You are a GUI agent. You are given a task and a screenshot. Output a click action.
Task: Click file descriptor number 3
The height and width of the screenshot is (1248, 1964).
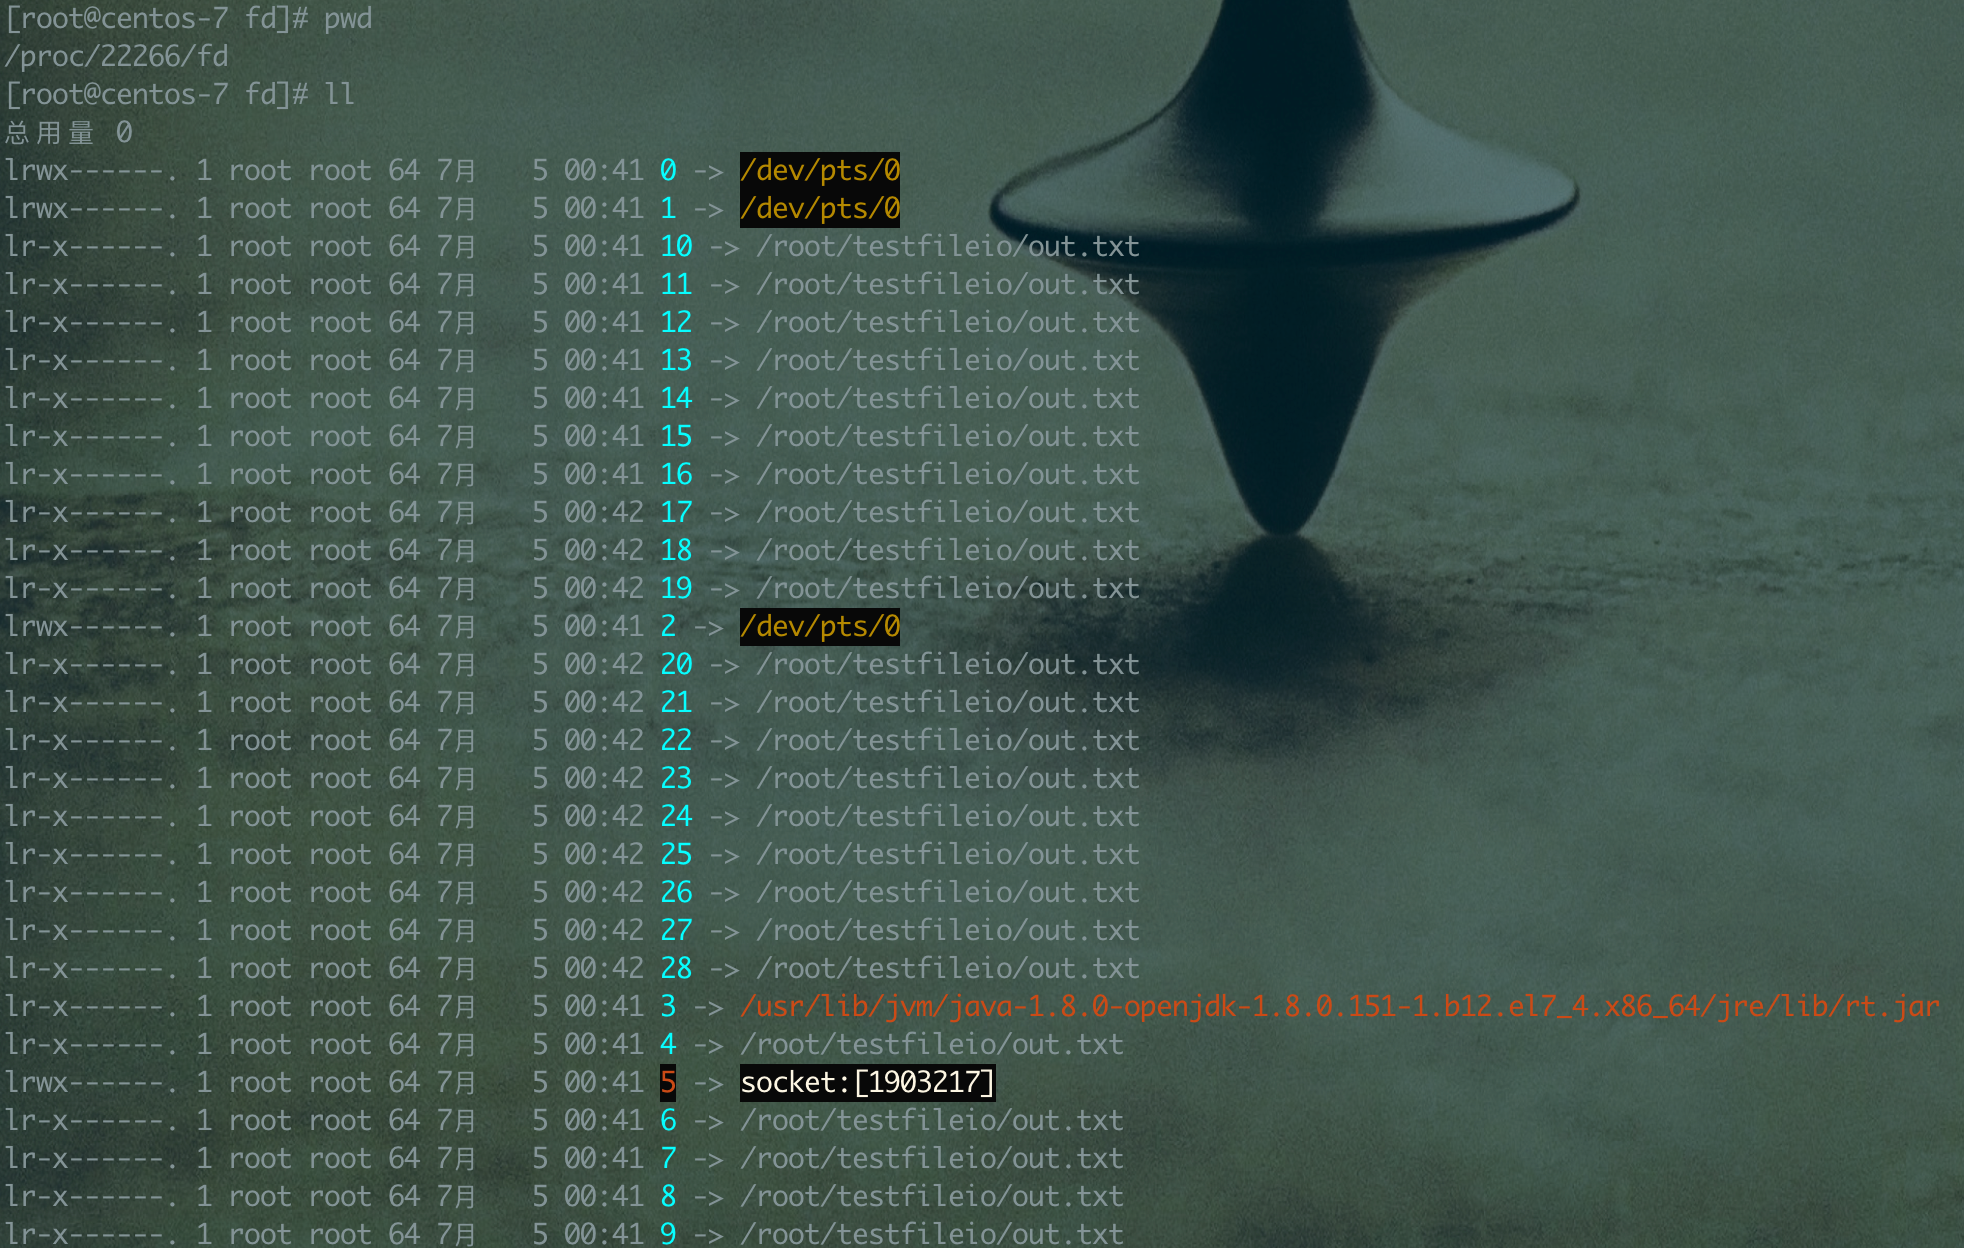tap(668, 1006)
